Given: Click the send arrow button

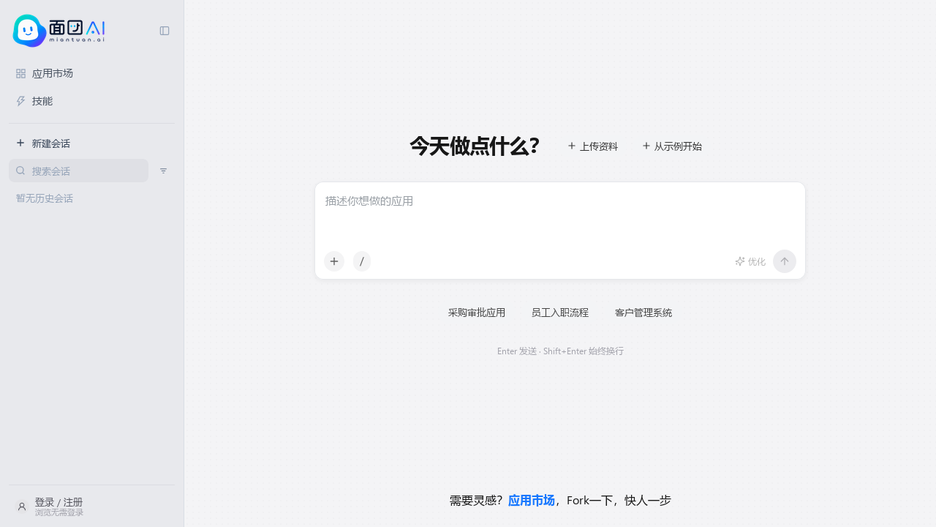Looking at the screenshot, I should click(x=784, y=261).
